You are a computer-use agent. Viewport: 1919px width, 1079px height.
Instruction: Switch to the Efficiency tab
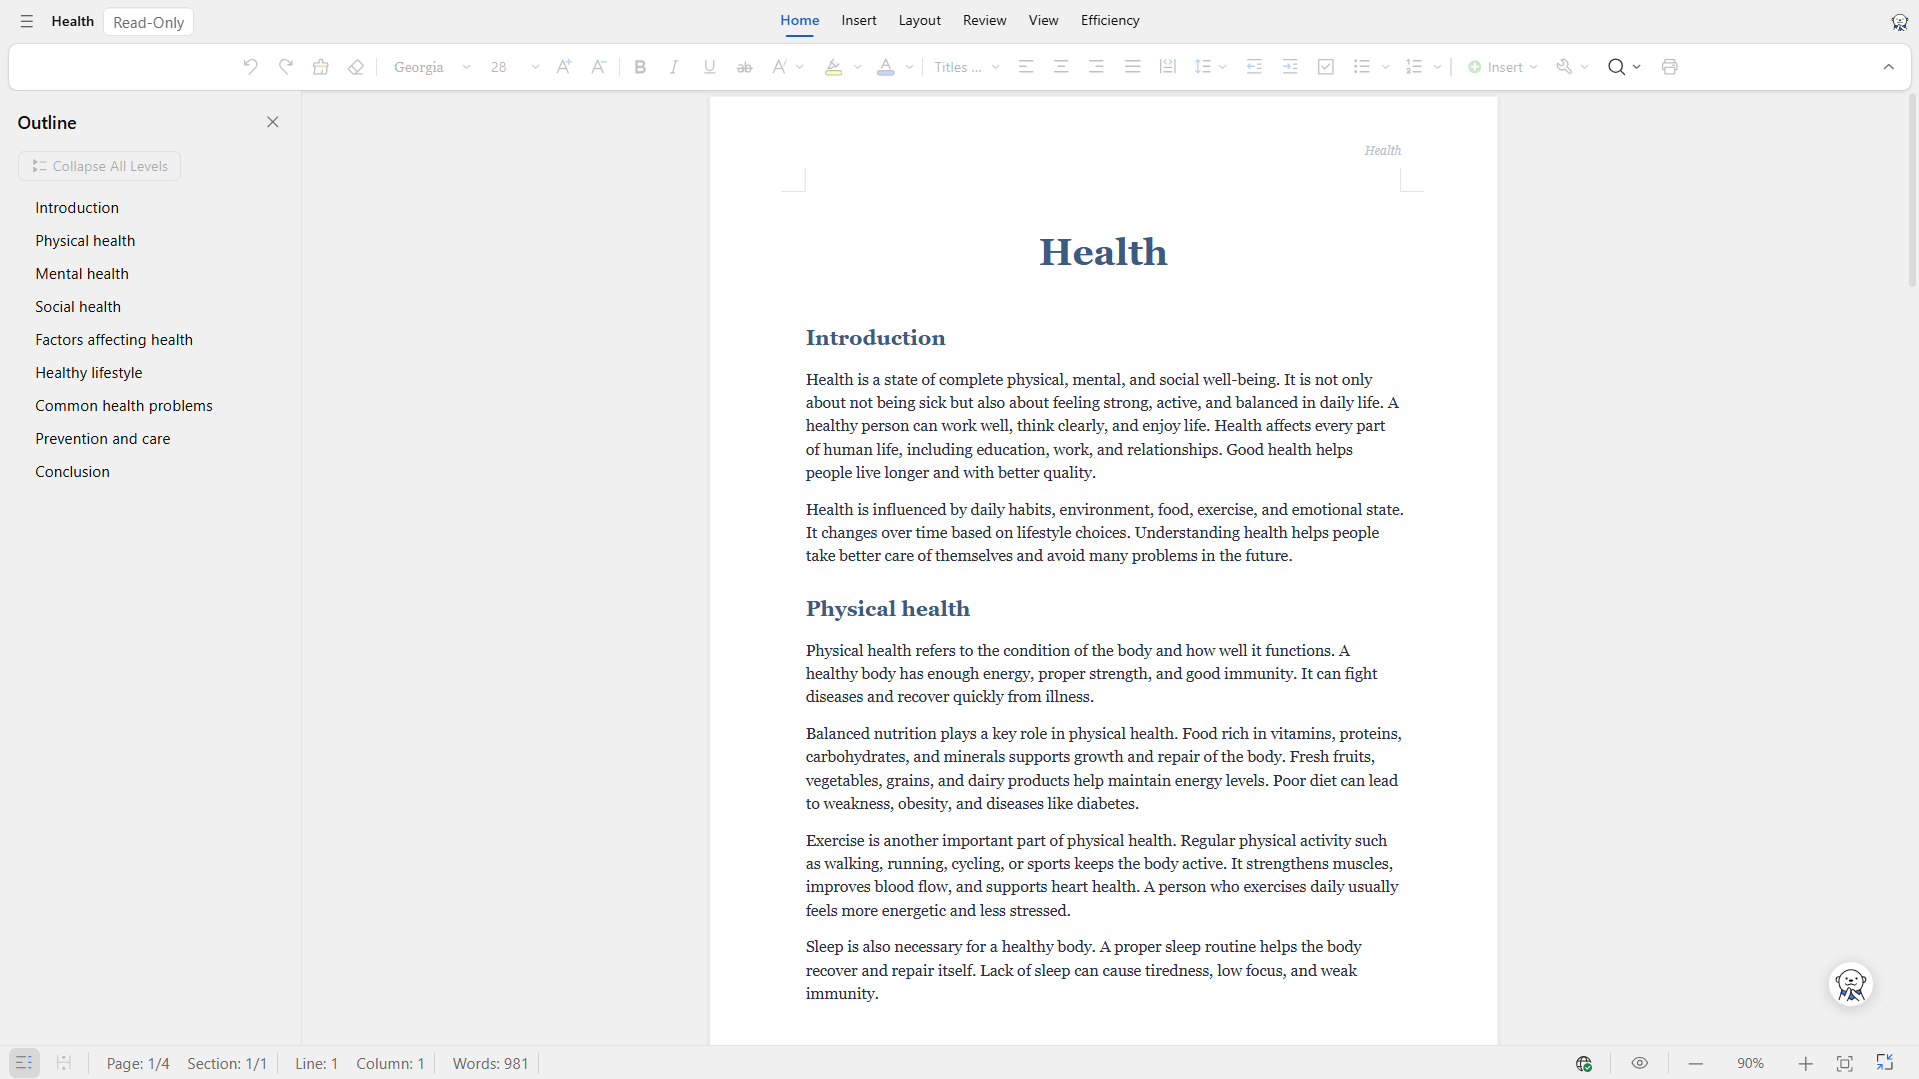point(1110,20)
